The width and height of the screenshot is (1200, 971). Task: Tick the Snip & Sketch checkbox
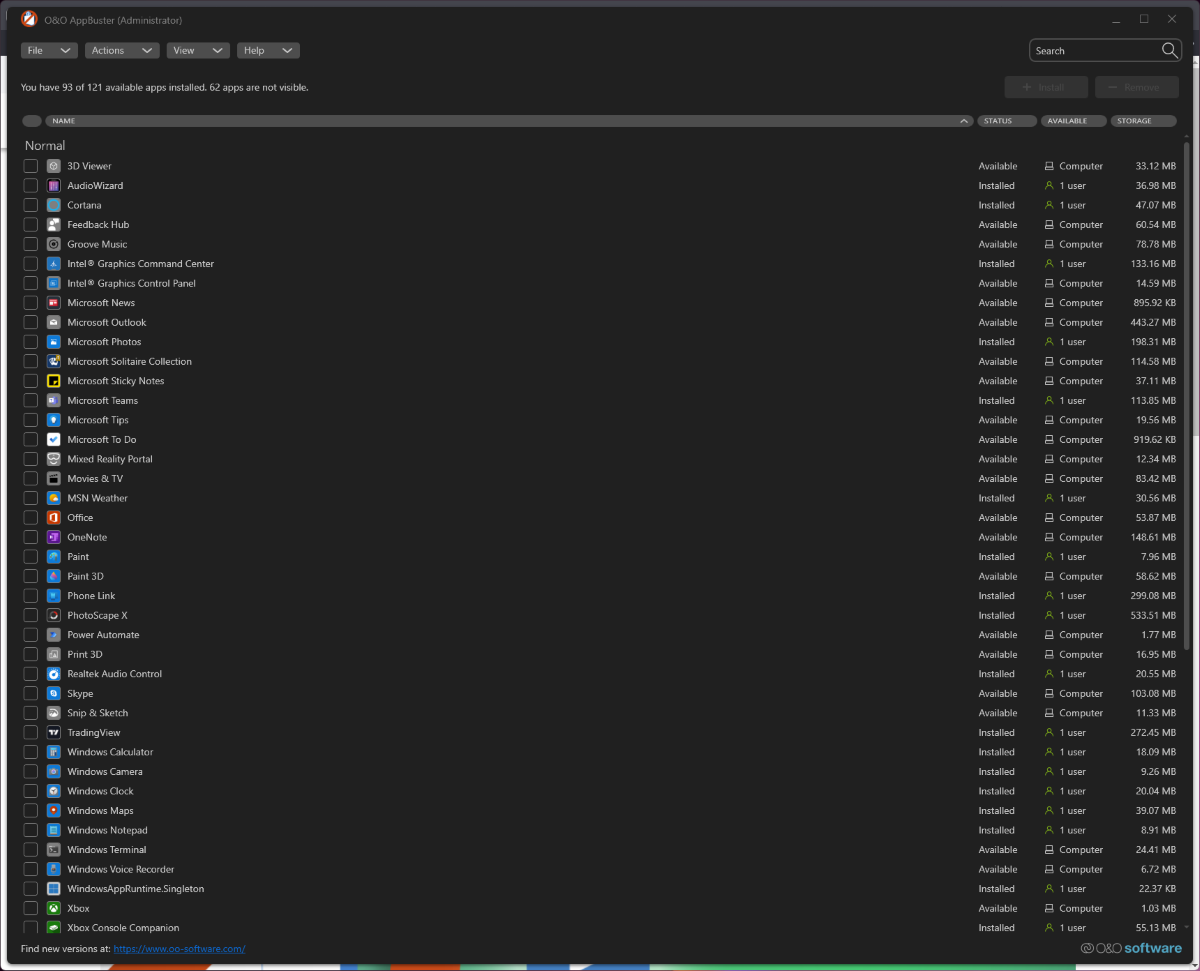[x=31, y=713]
